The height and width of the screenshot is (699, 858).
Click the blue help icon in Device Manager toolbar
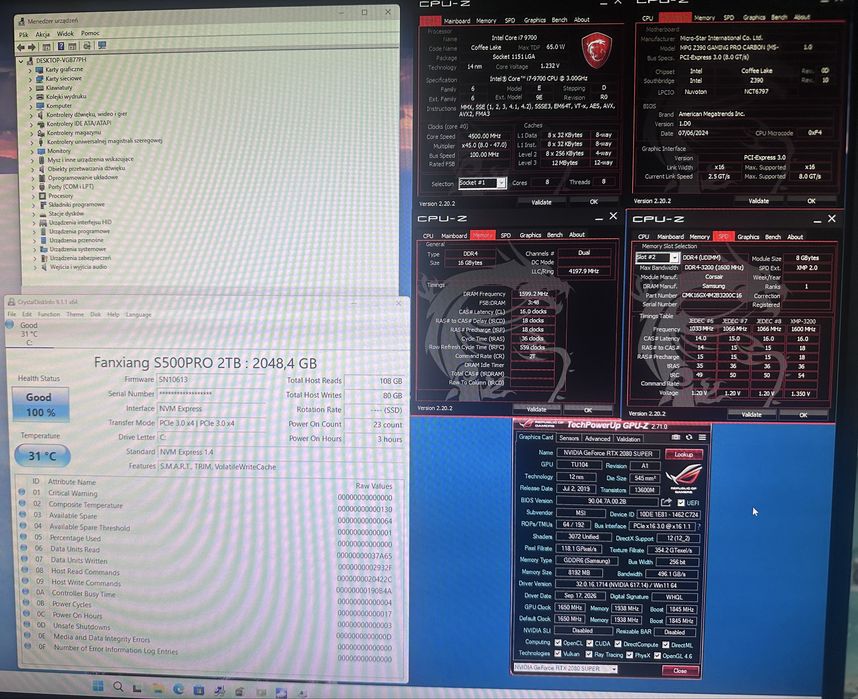click(x=61, y=47)
